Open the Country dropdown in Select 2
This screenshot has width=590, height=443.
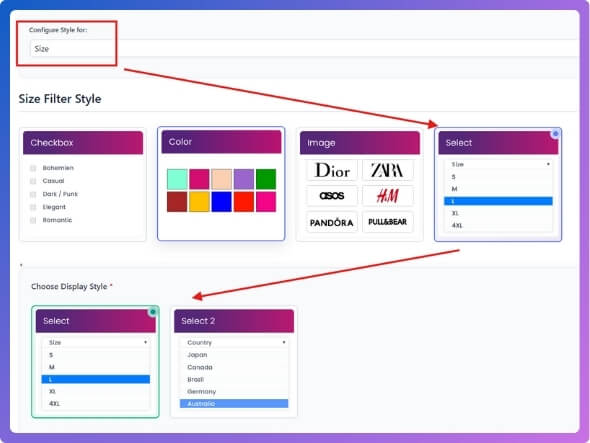pyautogui.click(x=234, y=343)
